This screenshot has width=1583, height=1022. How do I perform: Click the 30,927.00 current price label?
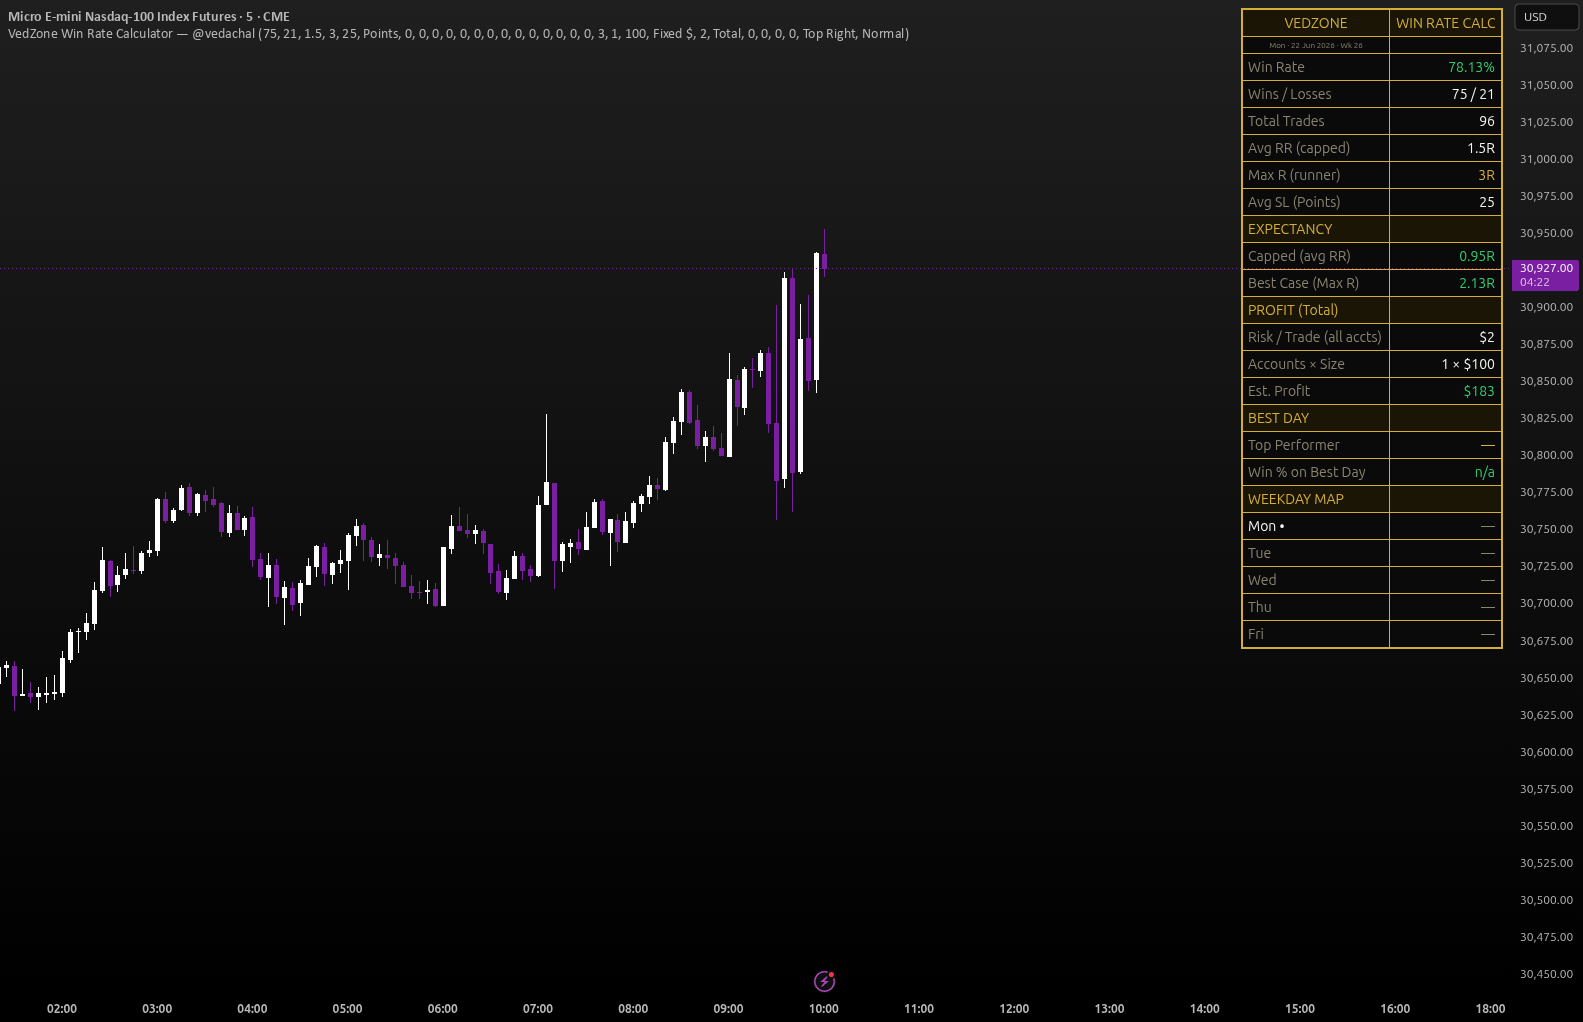pos(1545,275)
